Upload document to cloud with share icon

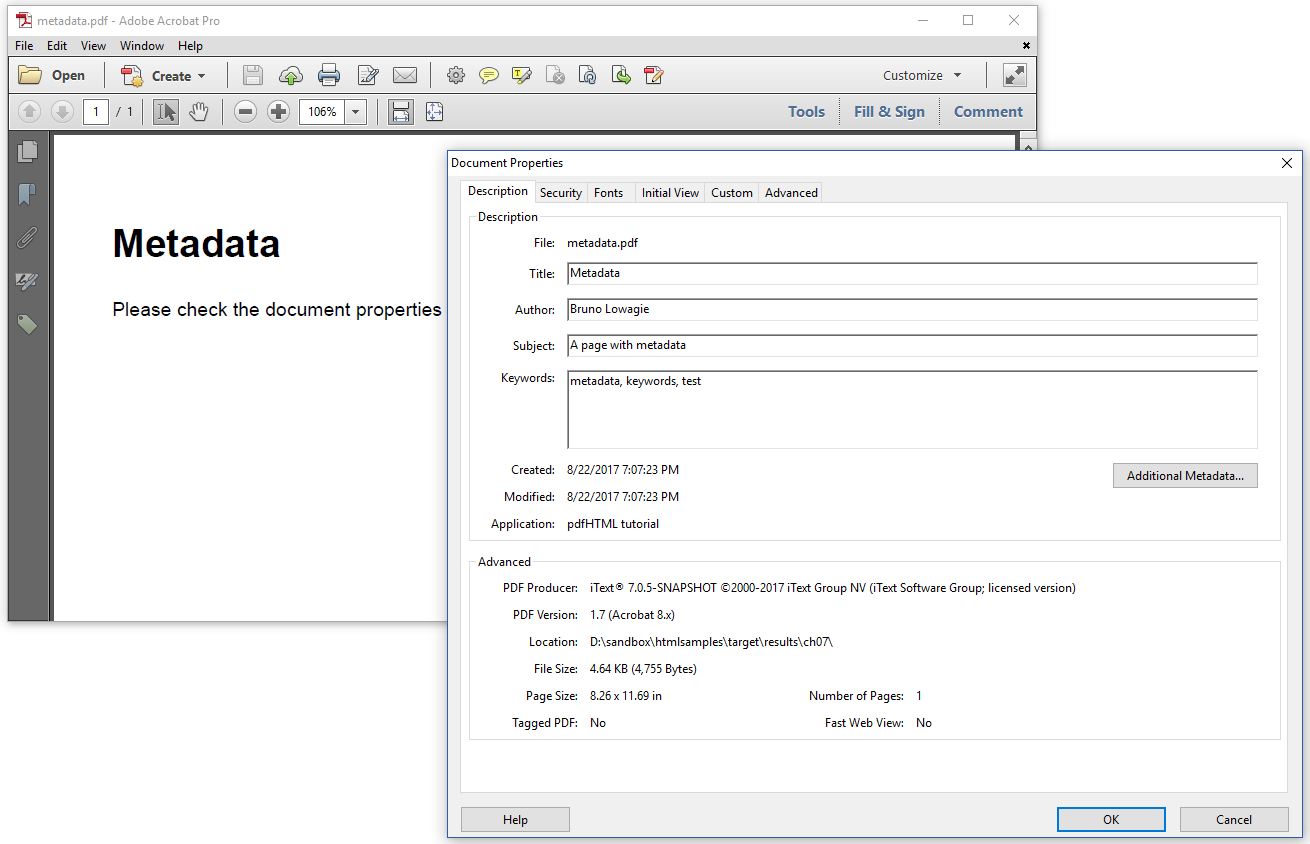pyautogui.click(x=290, y=75)
